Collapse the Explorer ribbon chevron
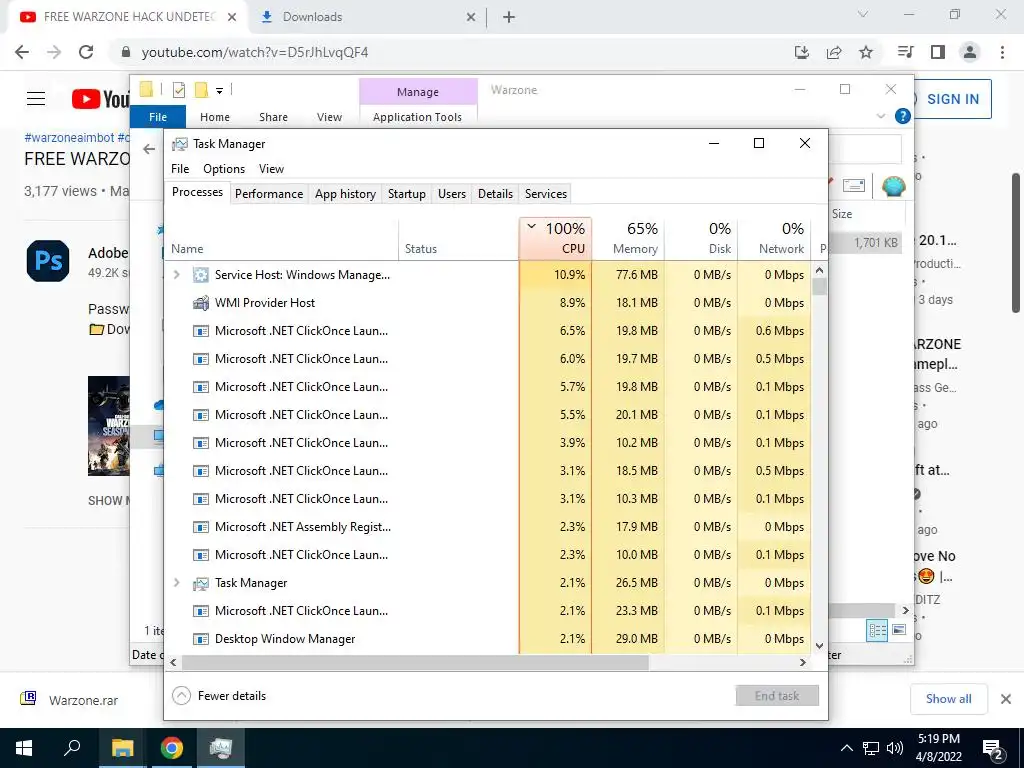 880,116
